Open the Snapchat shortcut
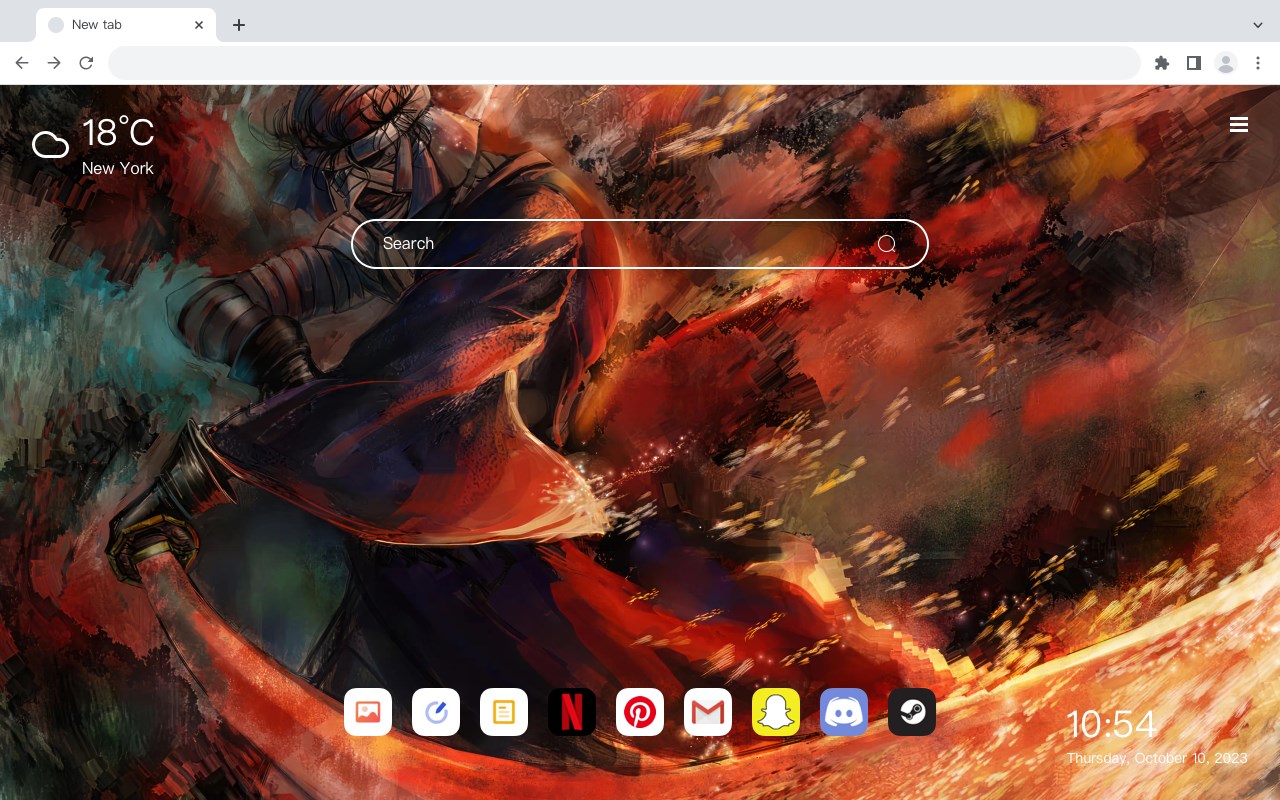The width and height of the screenshot is (1280, 800). pyautogui.click(x=776, y=712)
